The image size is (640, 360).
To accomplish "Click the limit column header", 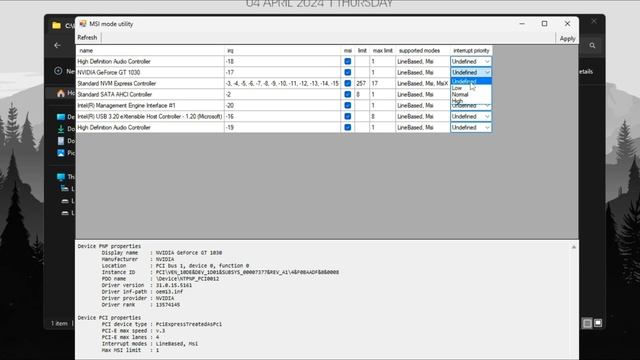I will 362,51.
